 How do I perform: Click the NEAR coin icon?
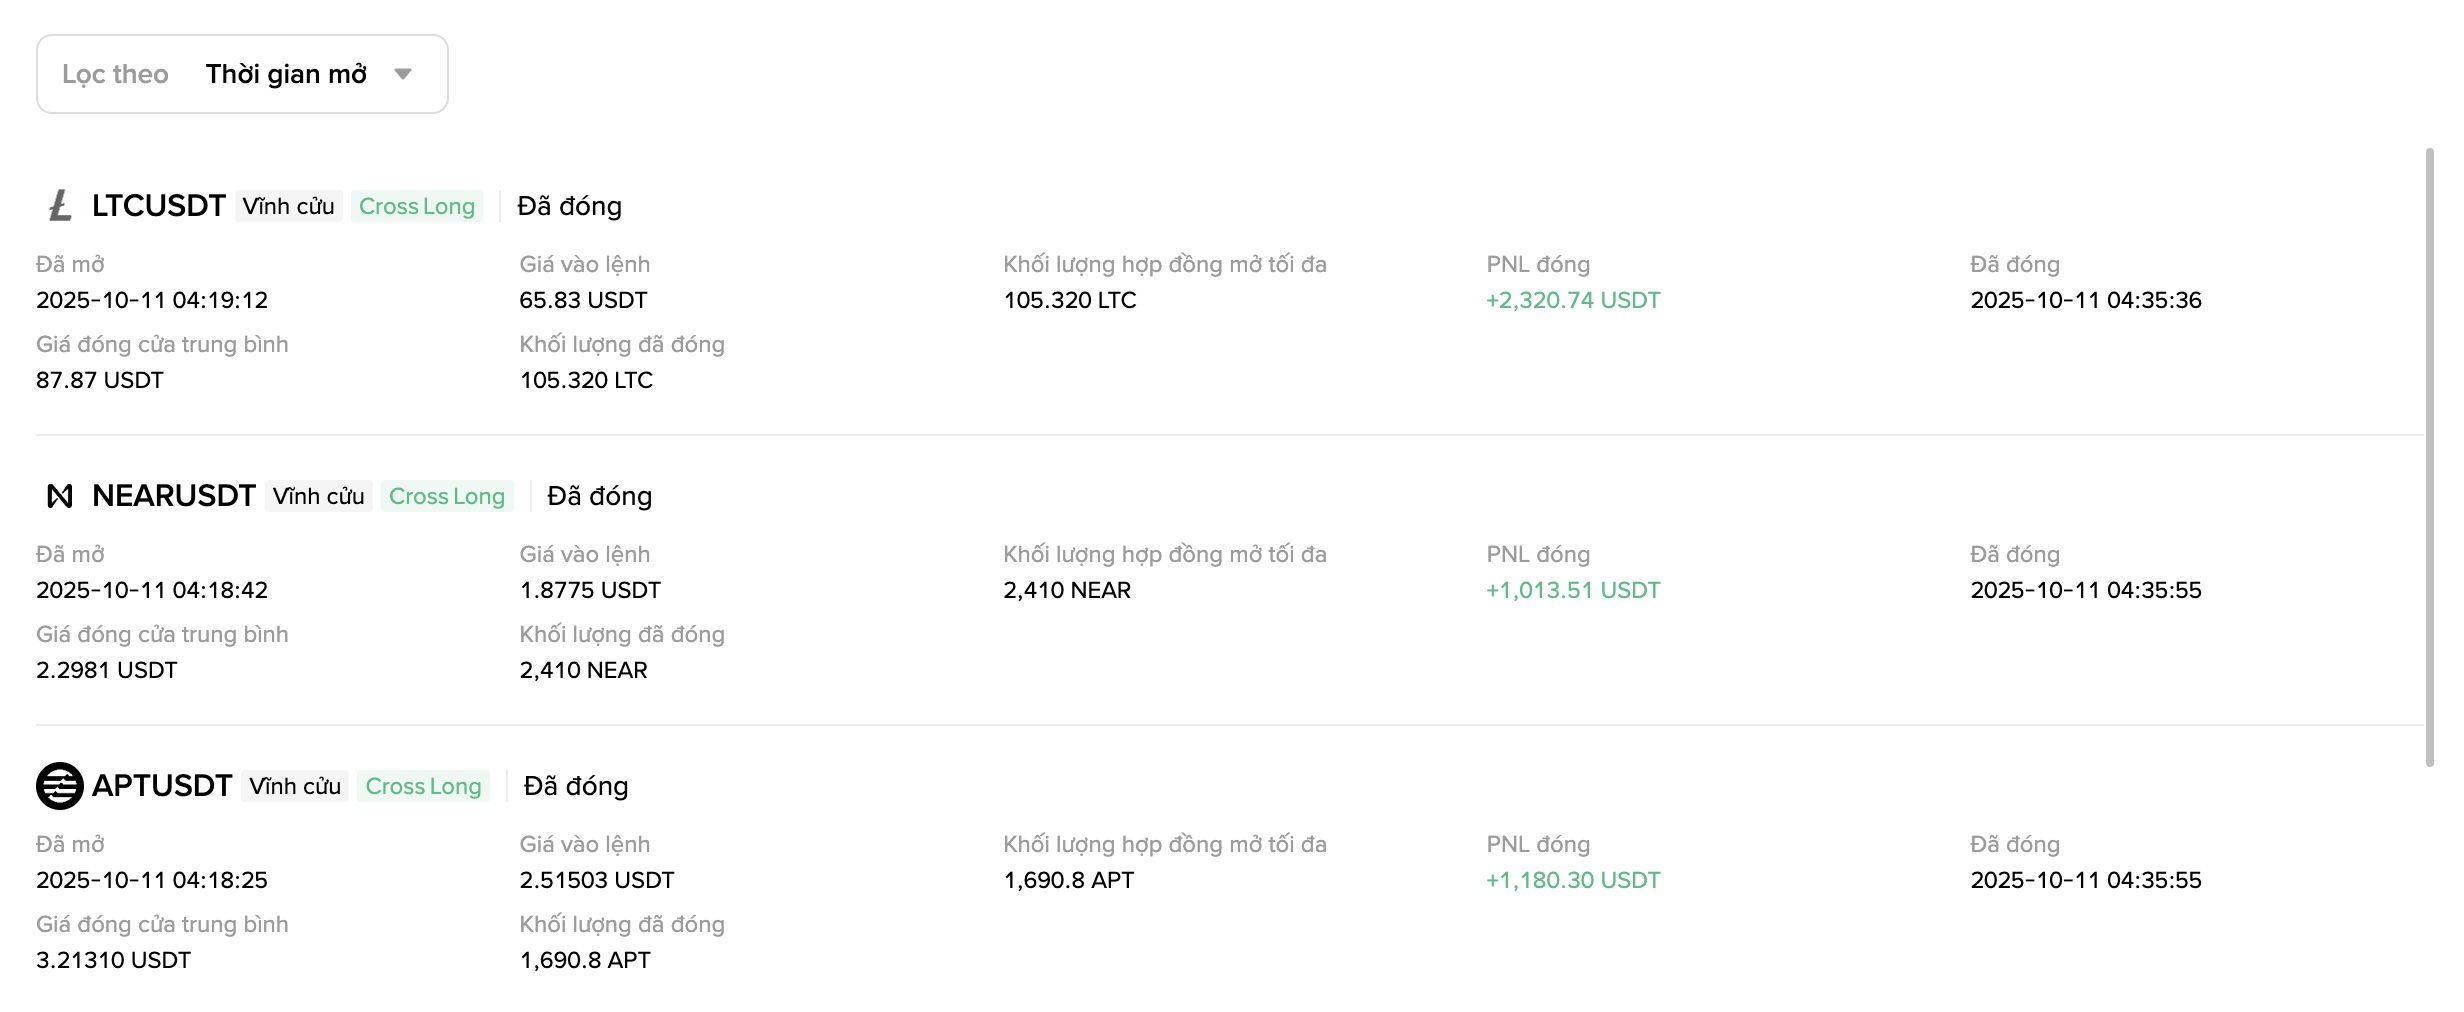coord(60,496)
